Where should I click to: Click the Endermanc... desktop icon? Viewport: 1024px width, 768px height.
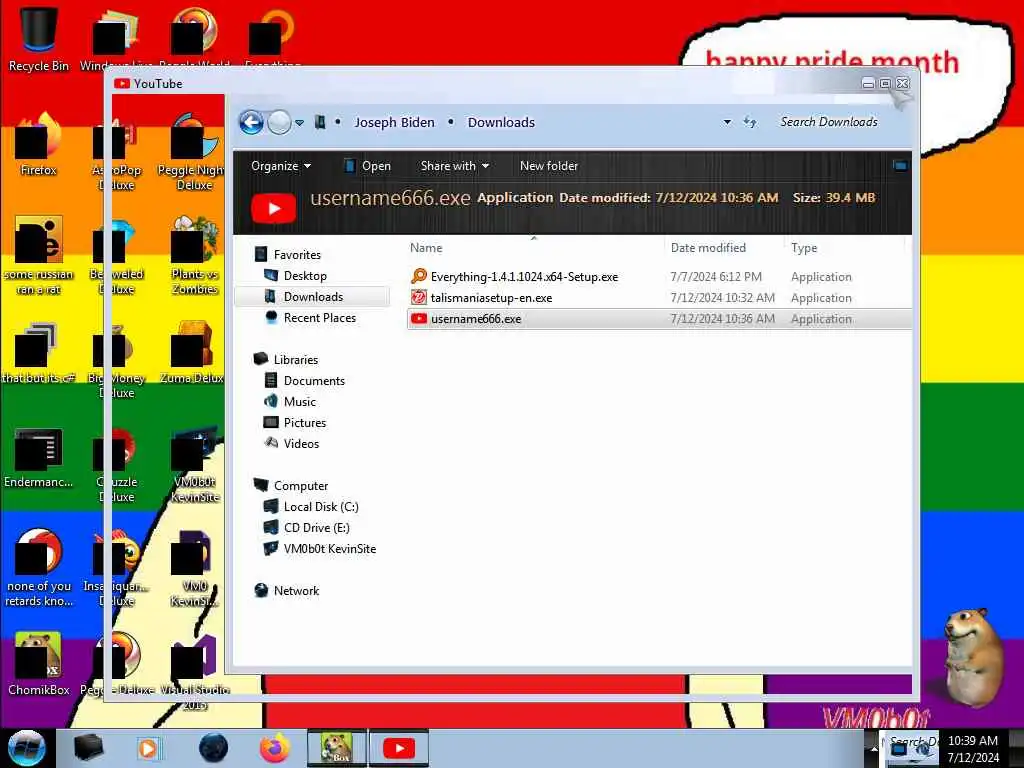point(39,457)
